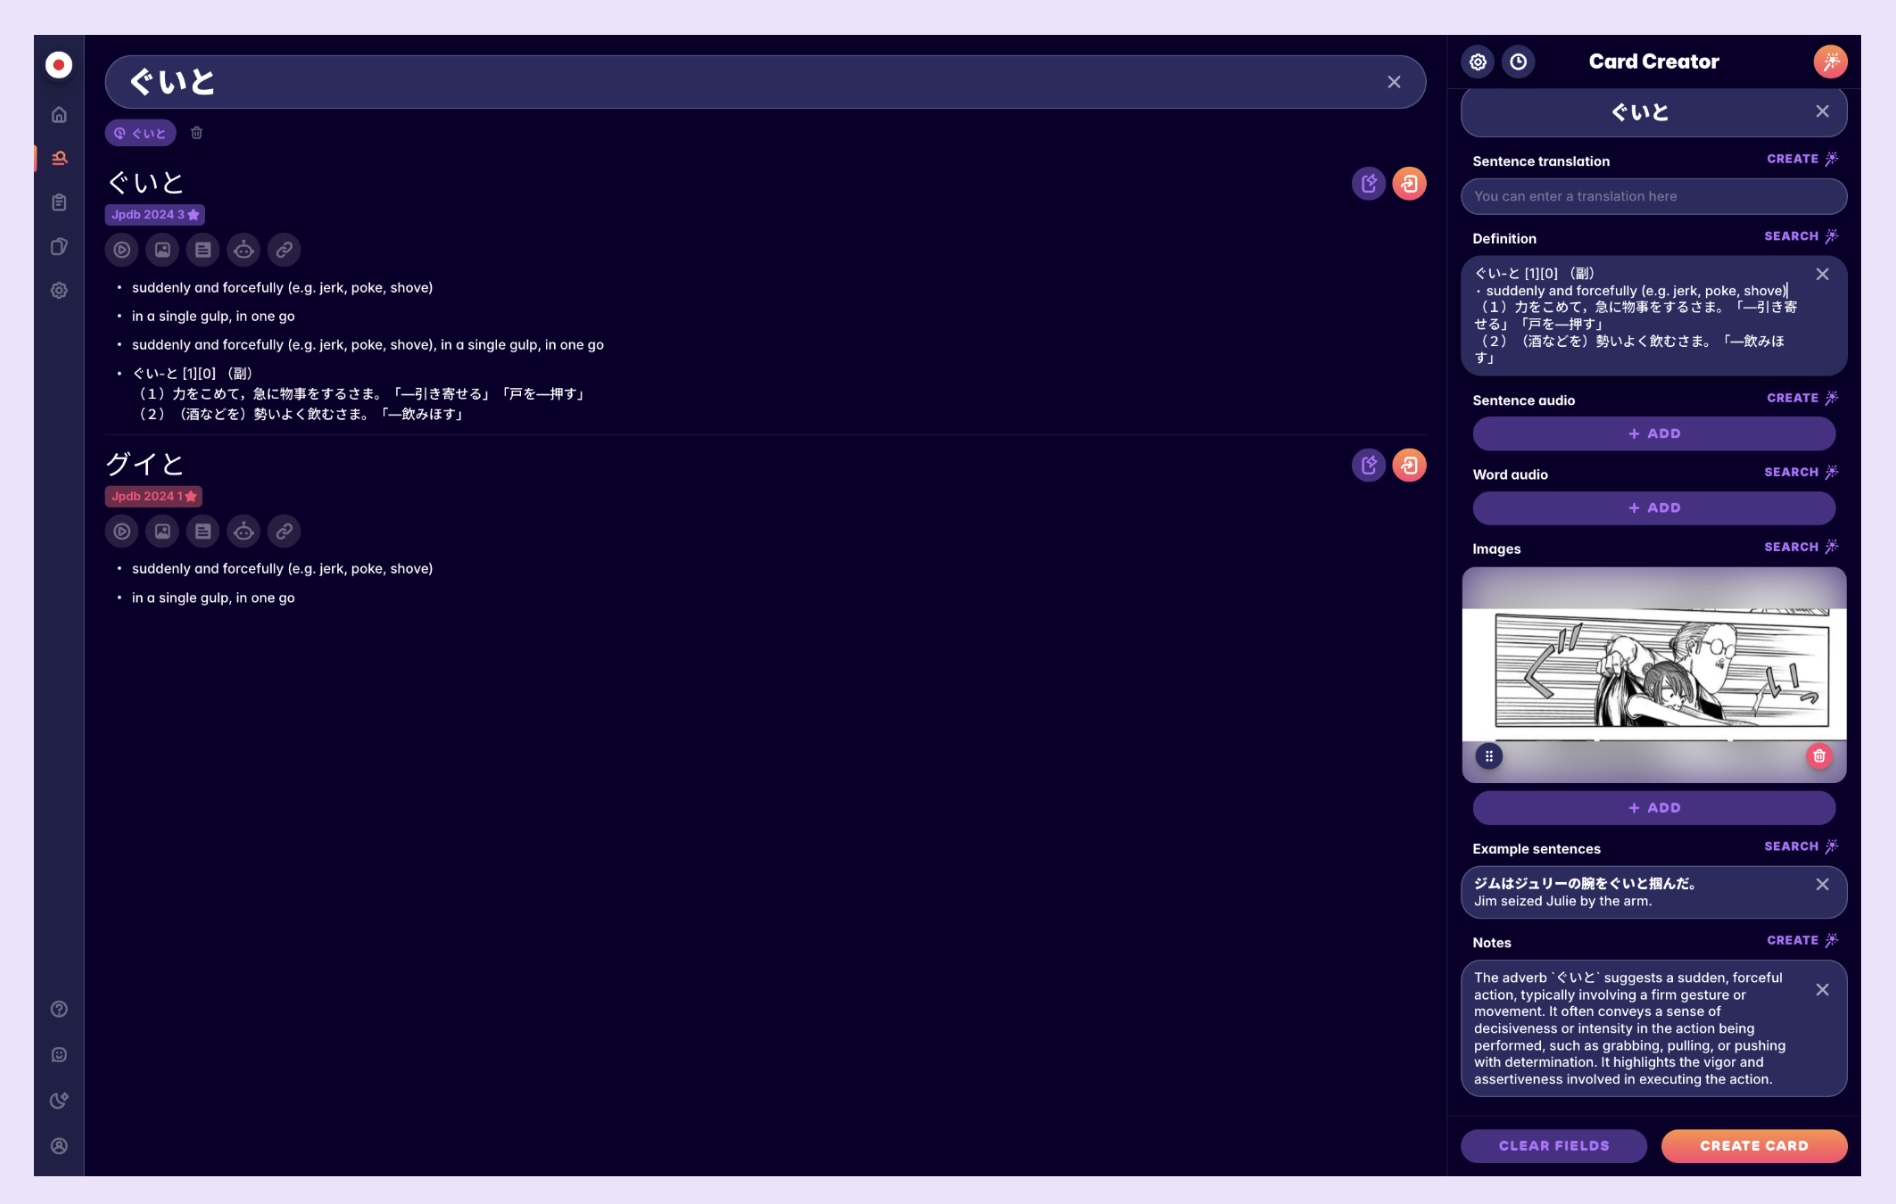The image size is (1896, 1204).
Task: Click the グイと entry heading
Action: click(x=146, y=464)
